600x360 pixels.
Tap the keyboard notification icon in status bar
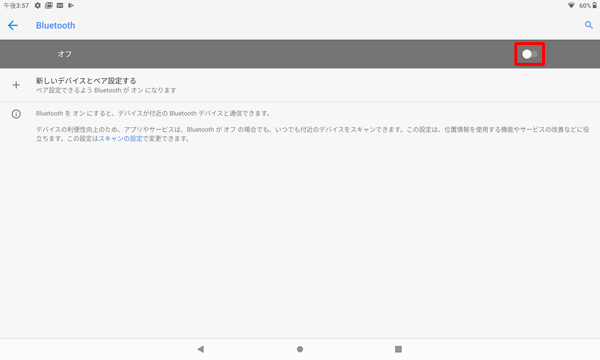click(60, 5)
